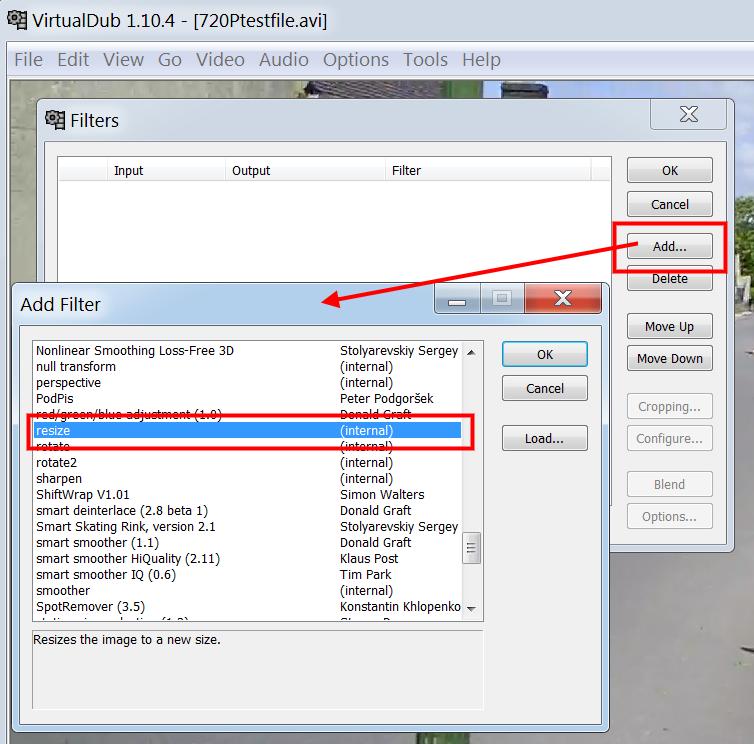Click the Move Up button
Viewport: 754px width, 744px height.
tap(669, 327)
